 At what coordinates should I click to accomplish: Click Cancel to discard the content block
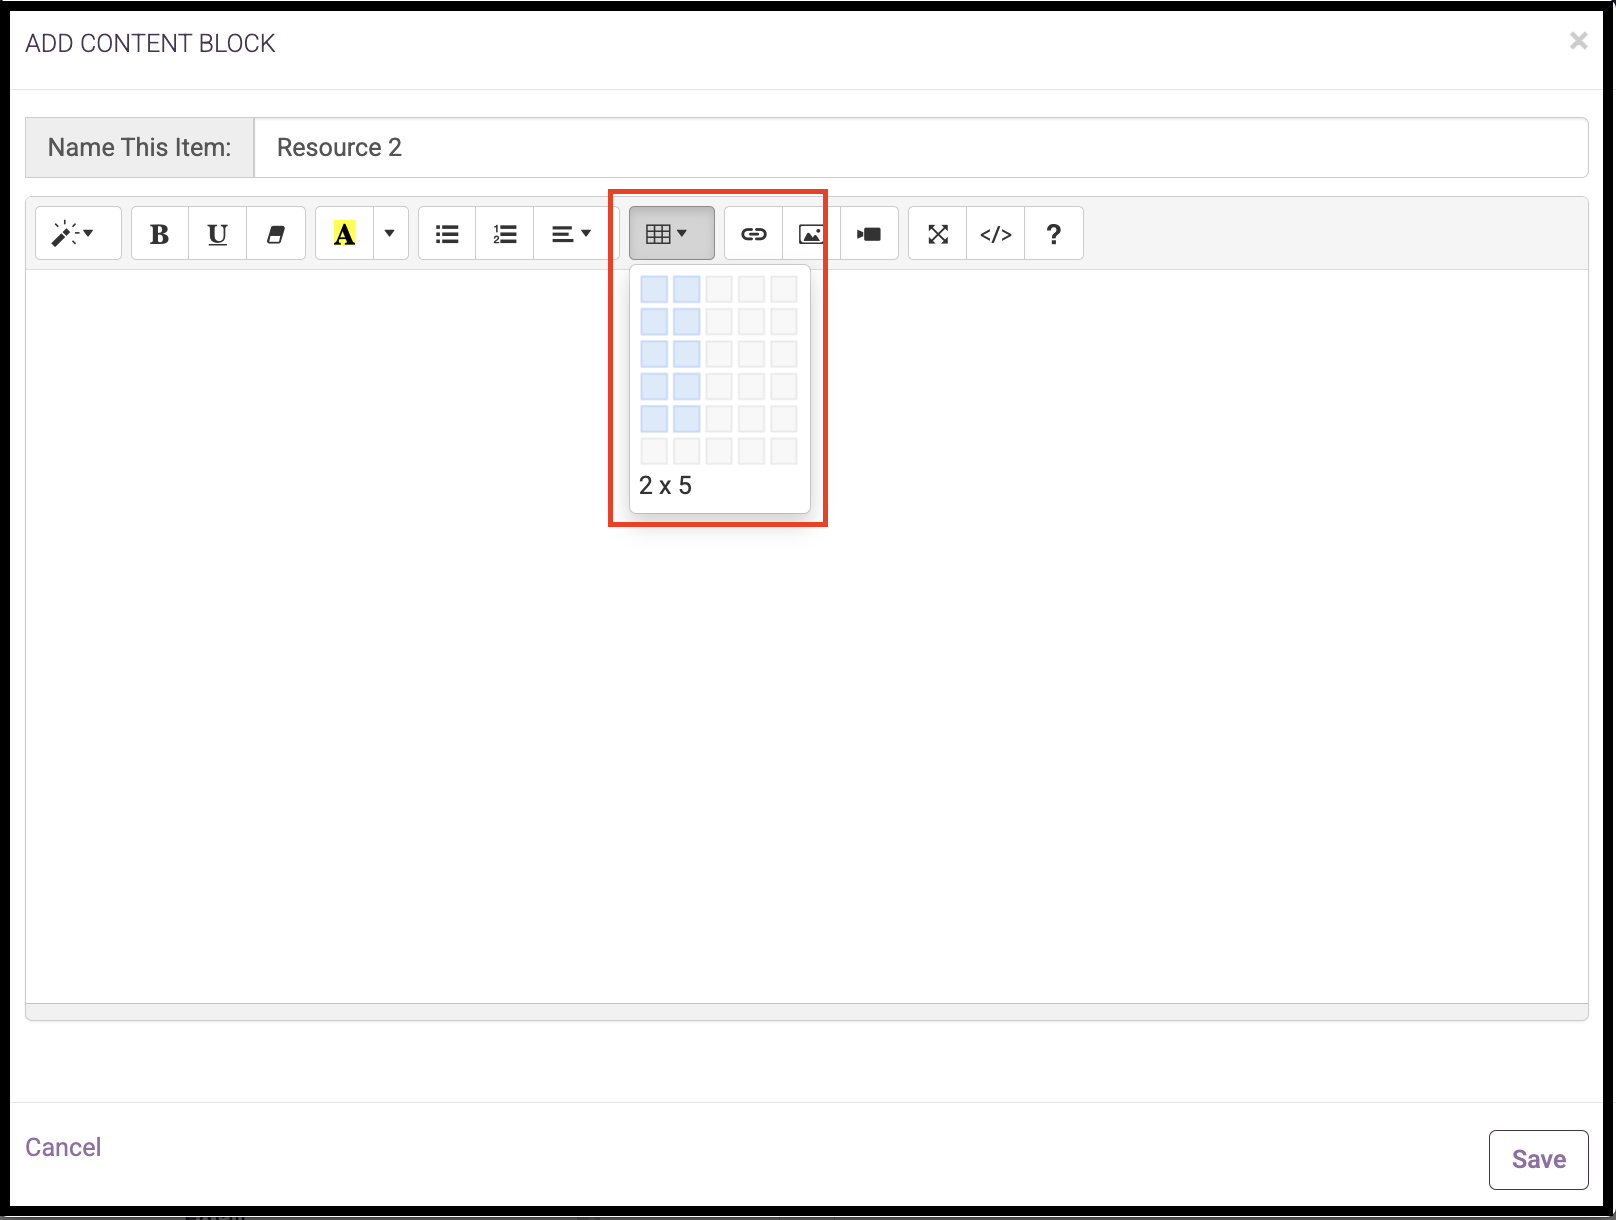click(x=63, y=1147)
